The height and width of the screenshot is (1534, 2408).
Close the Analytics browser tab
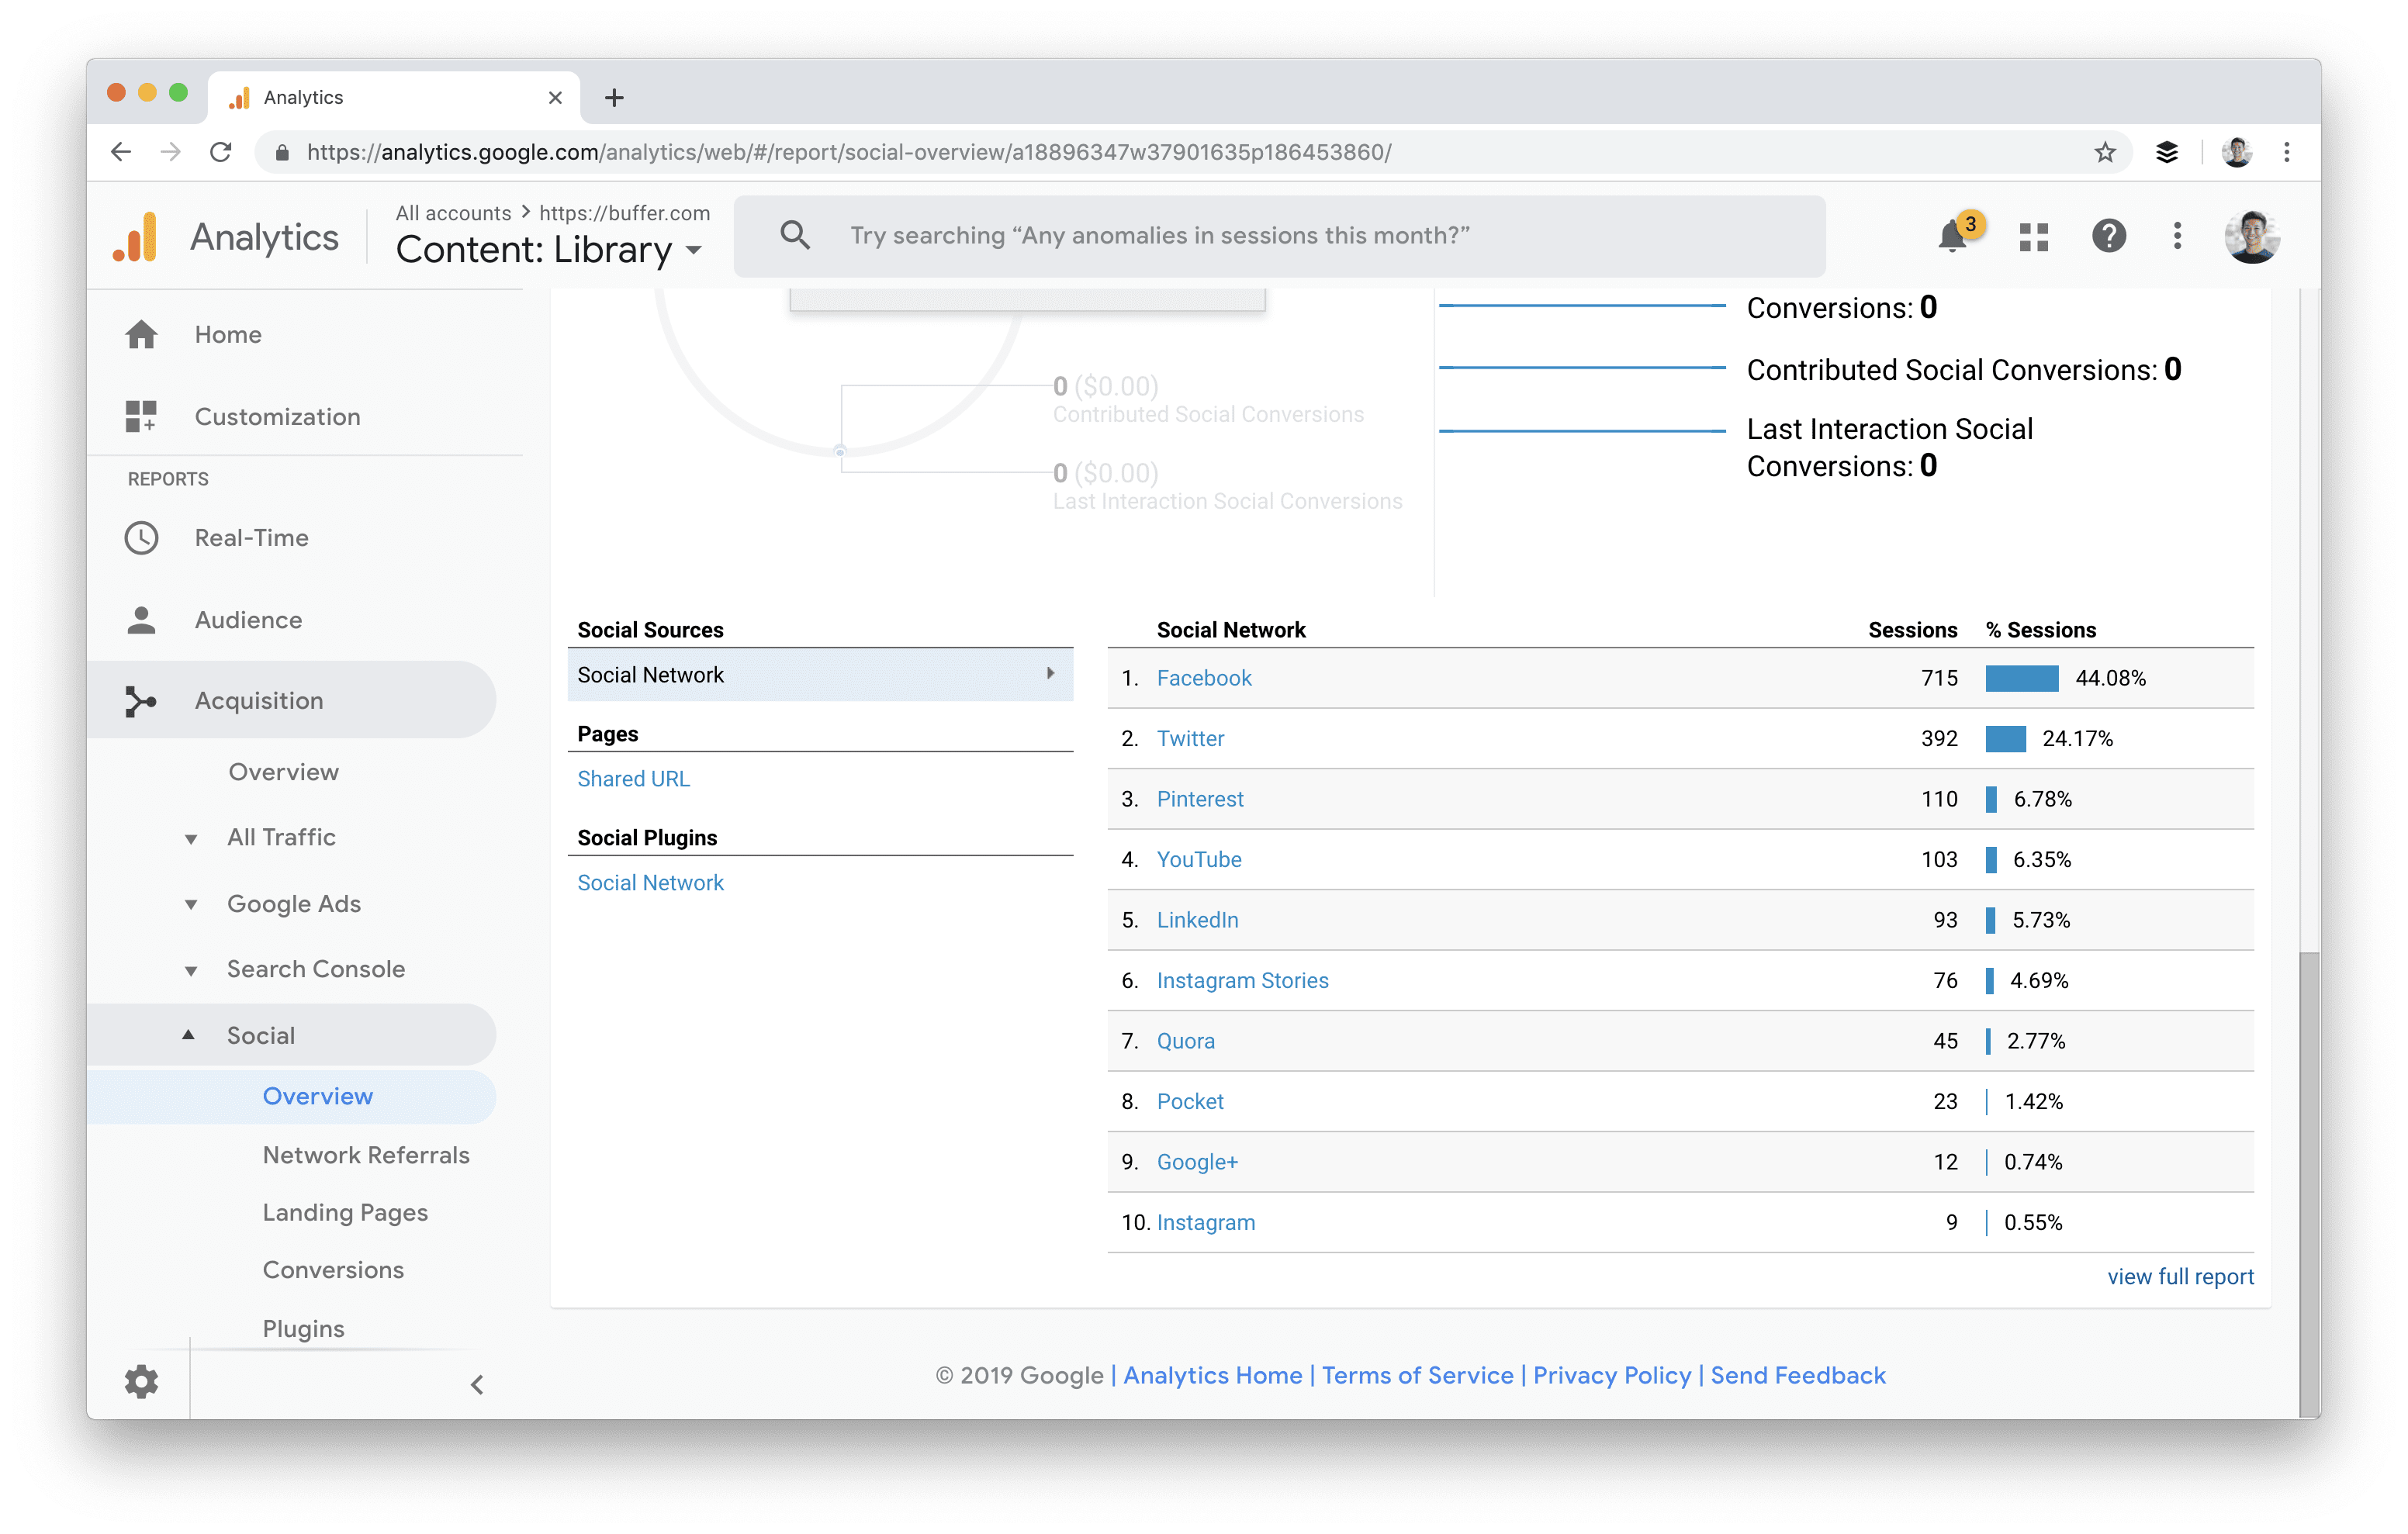(x=555, y=97)
